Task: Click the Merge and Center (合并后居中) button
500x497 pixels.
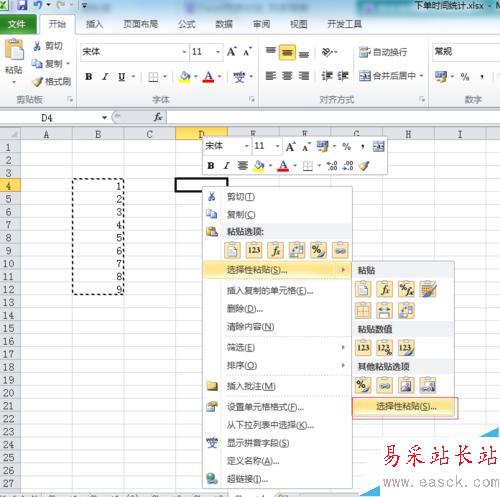Action: (x=387, y=76)
